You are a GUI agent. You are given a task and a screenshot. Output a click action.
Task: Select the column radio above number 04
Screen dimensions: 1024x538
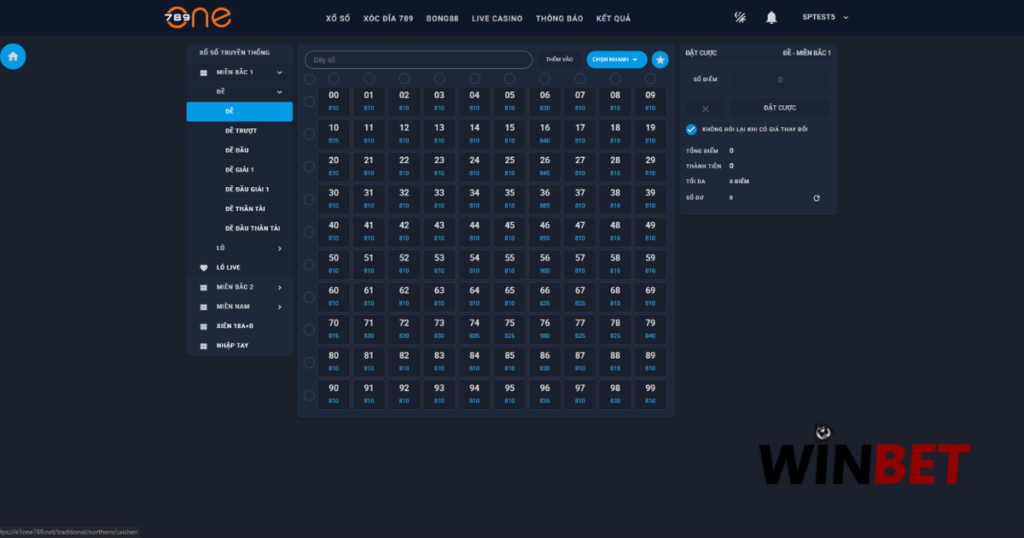475,79
